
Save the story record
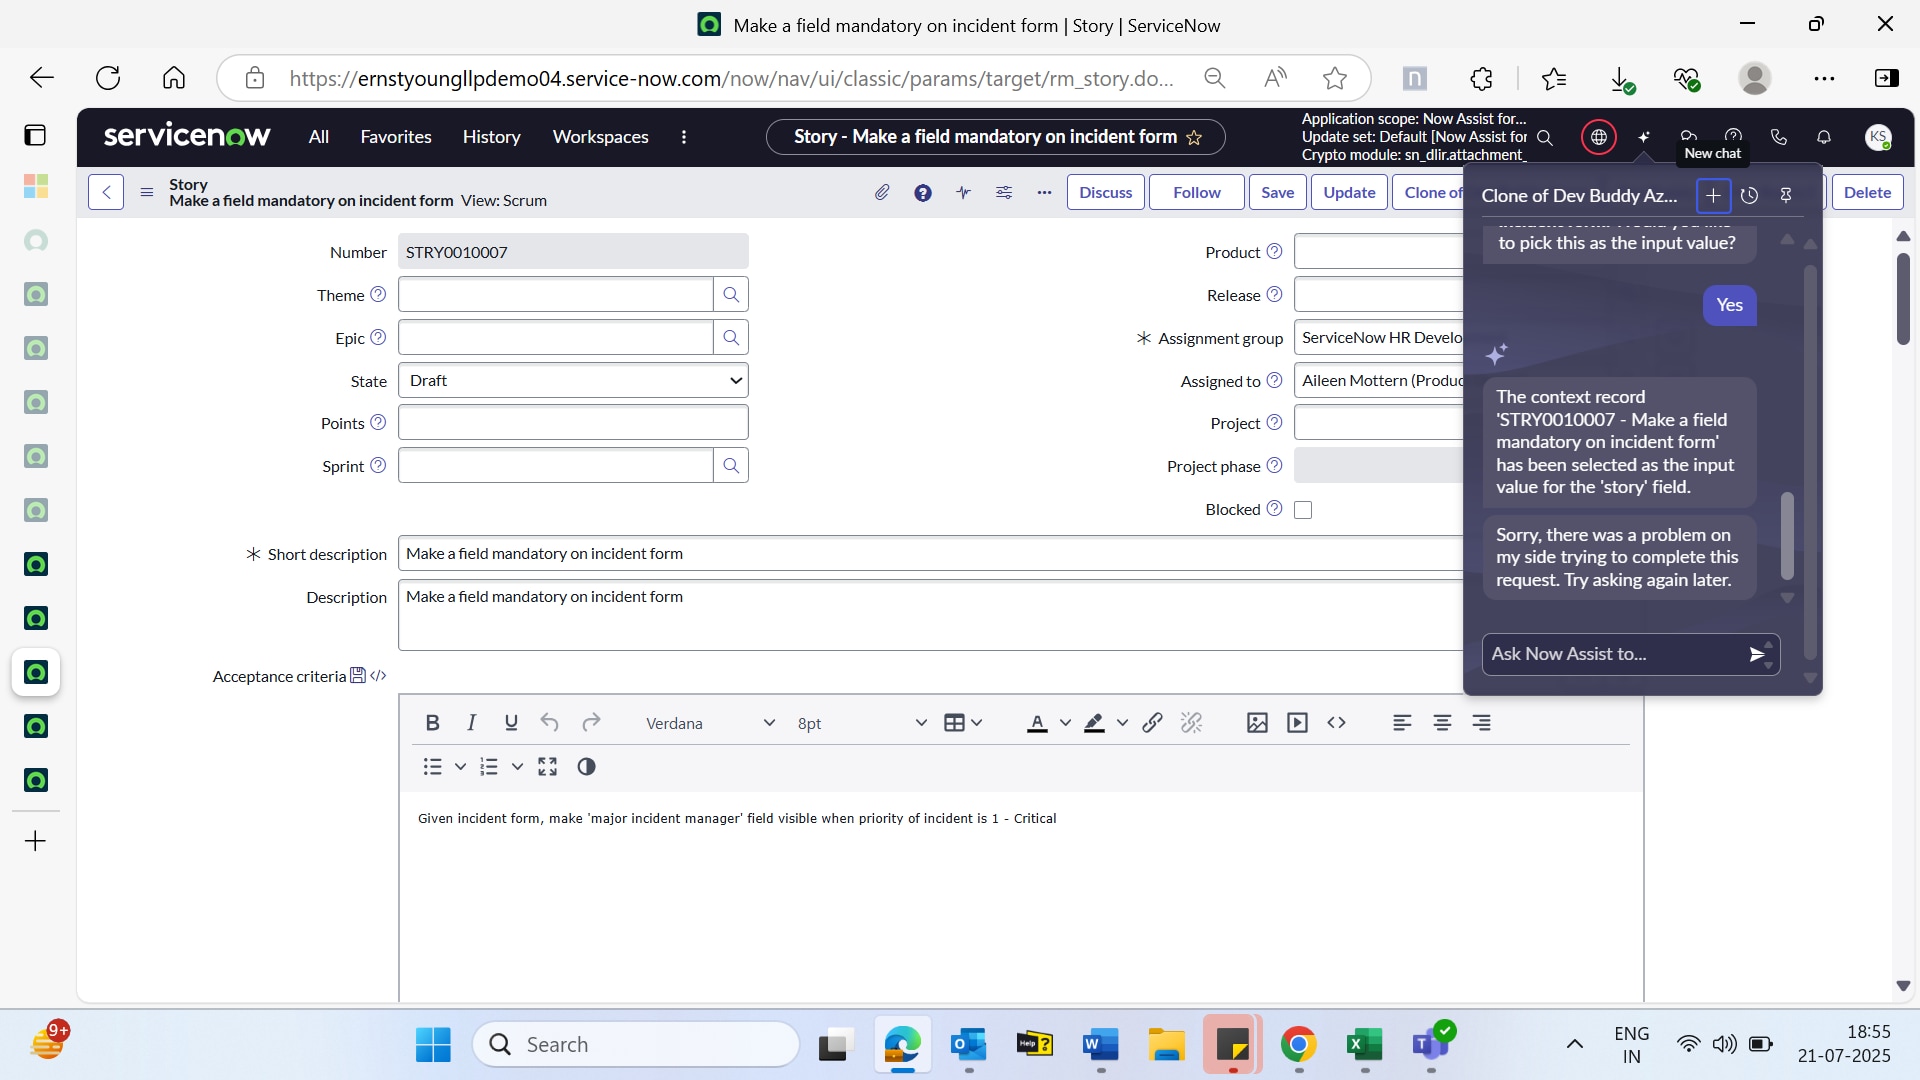point(1277,192)
